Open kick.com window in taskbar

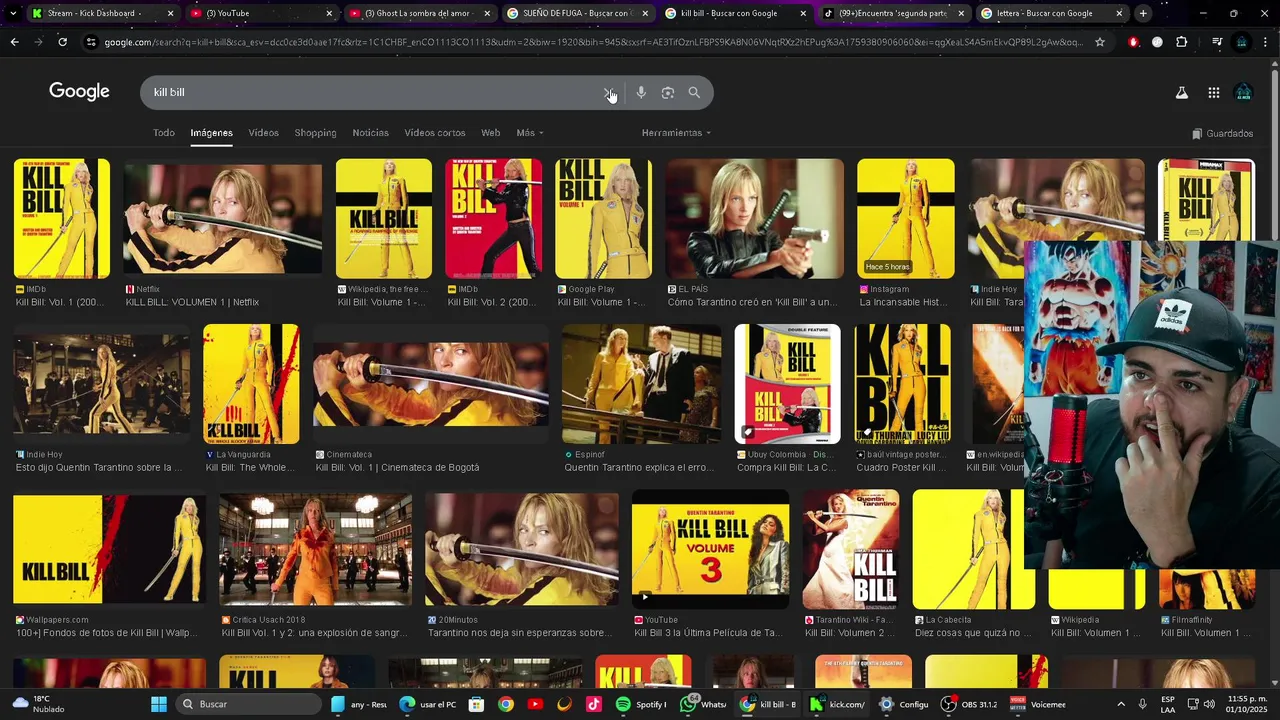(837, 704)
